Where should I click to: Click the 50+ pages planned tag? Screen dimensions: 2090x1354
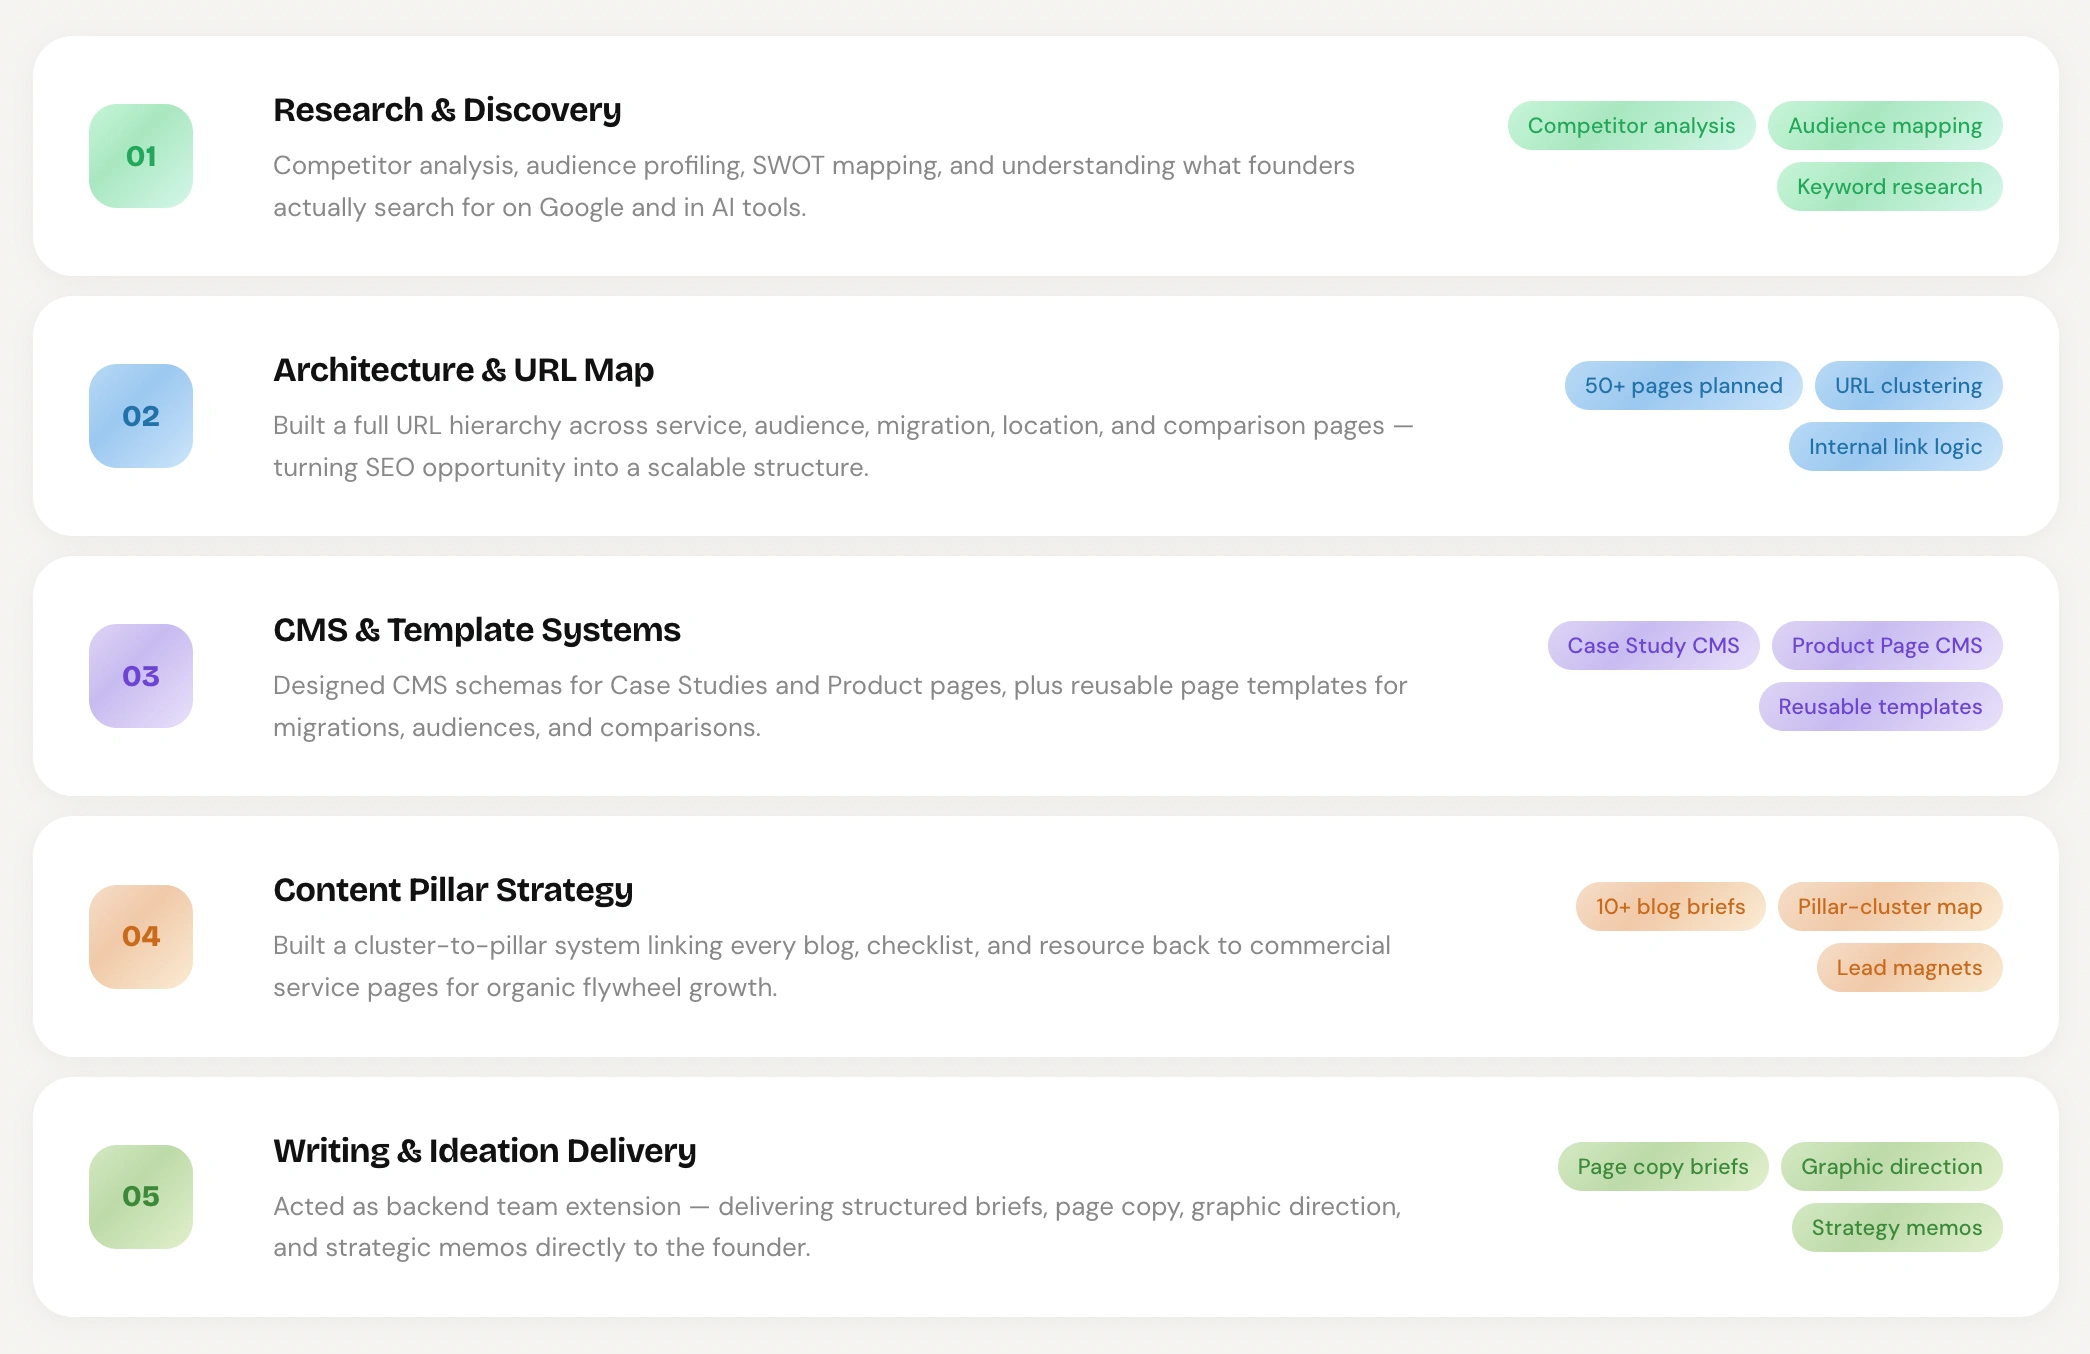[1683, 386]
